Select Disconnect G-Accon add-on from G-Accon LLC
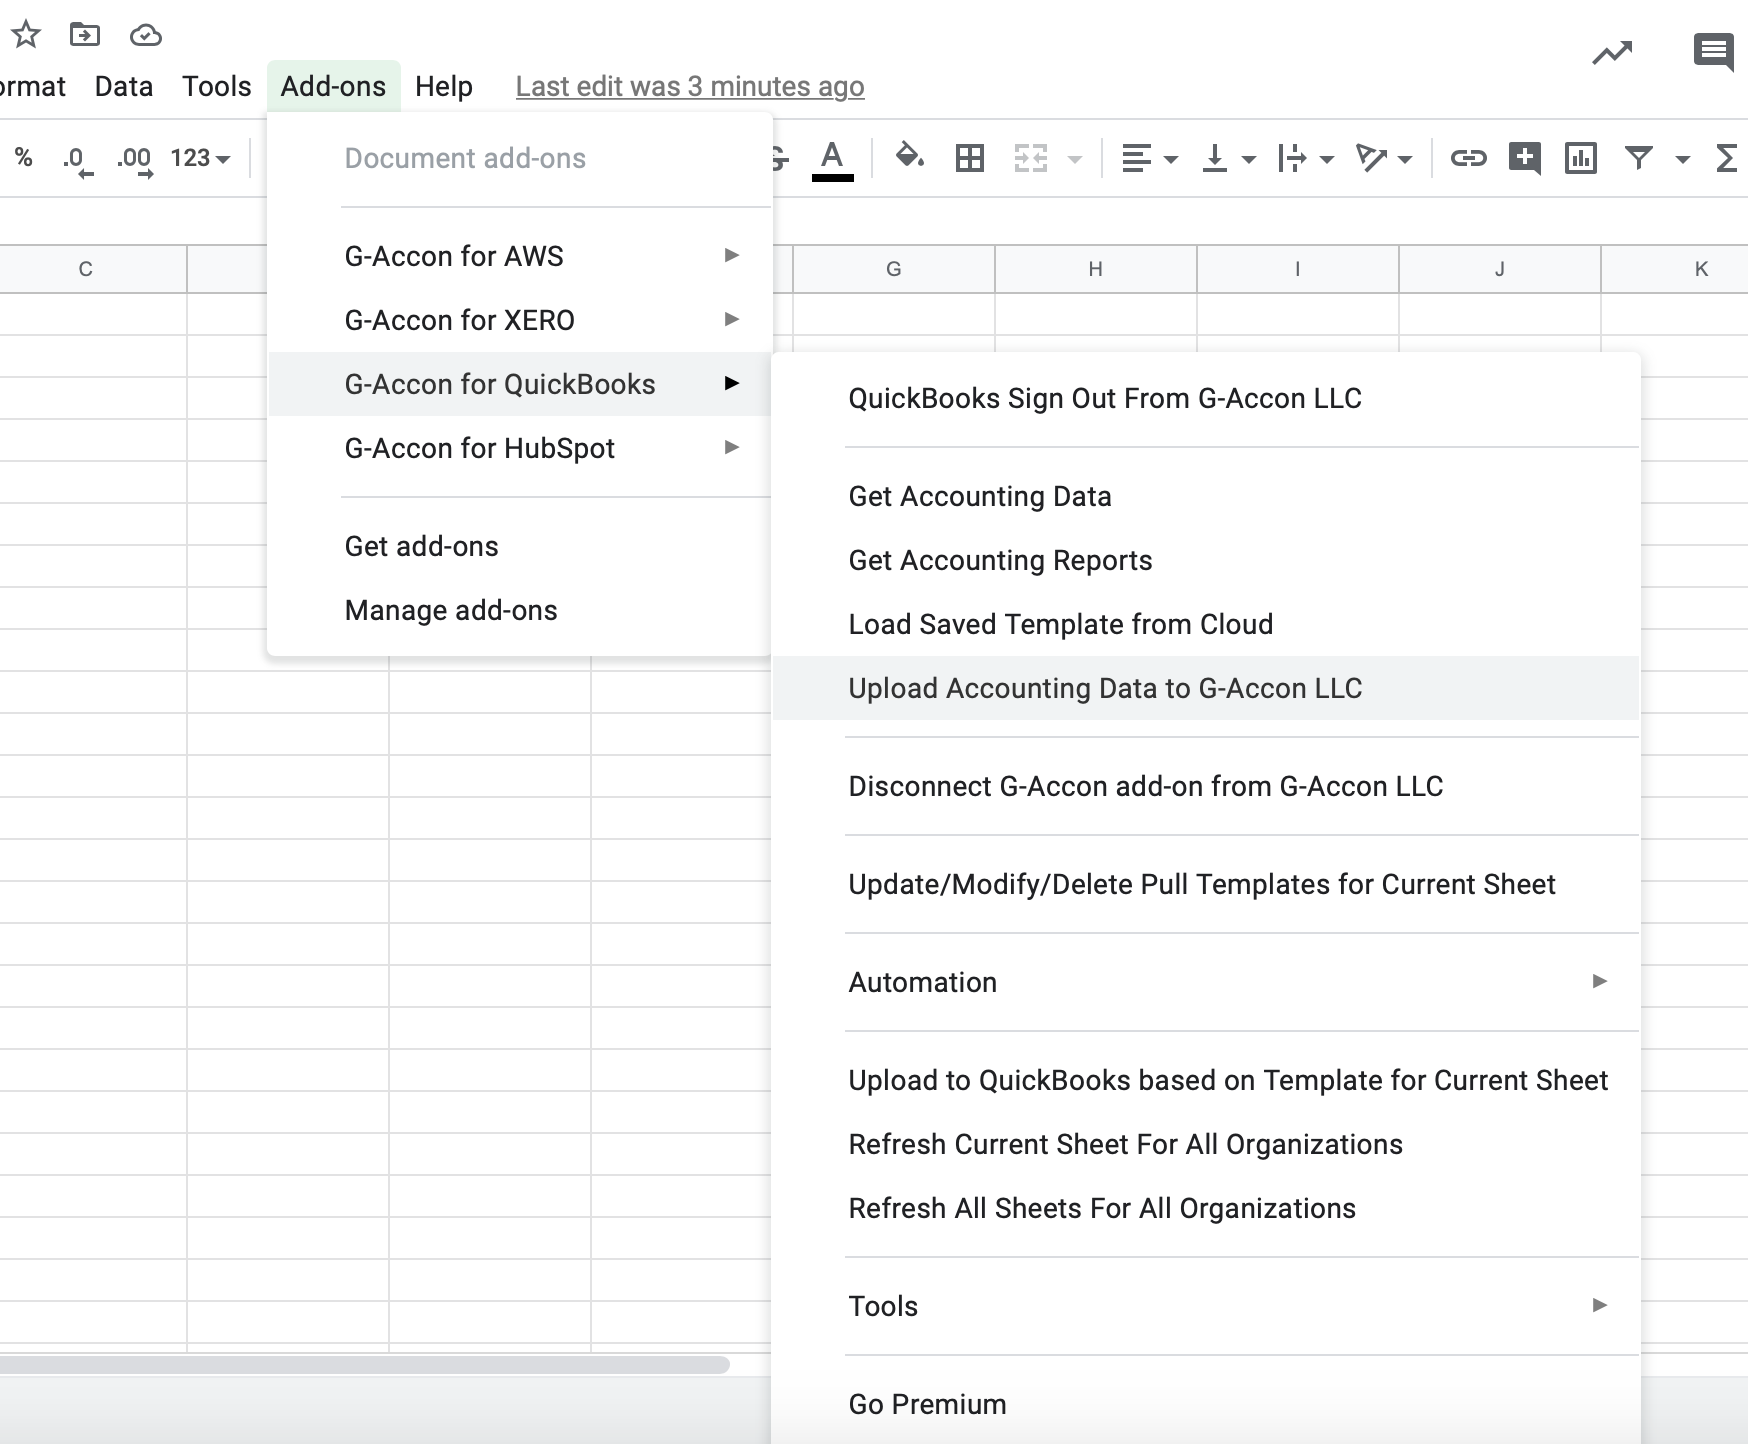This screenshot has width=1748, height=1444. 1206,786
